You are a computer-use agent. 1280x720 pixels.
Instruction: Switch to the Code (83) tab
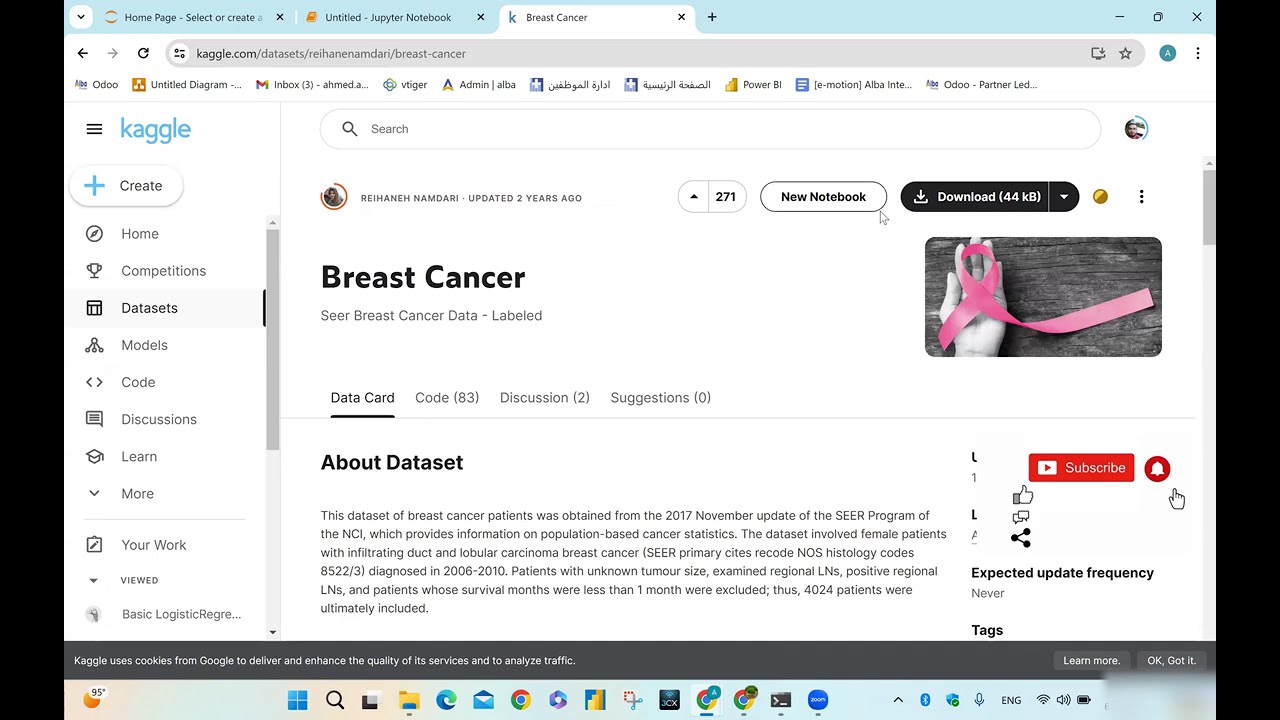(x=447, y=398)
